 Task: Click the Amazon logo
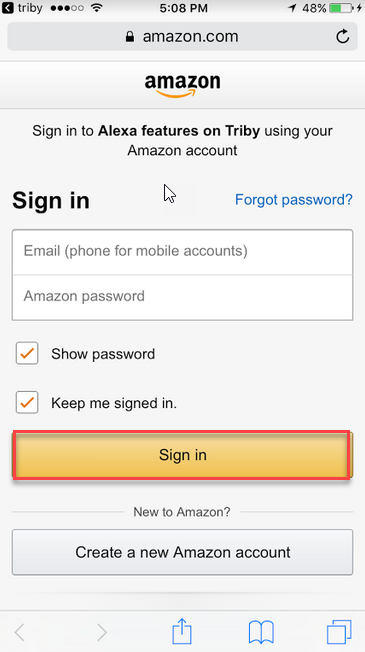[182, 85]
